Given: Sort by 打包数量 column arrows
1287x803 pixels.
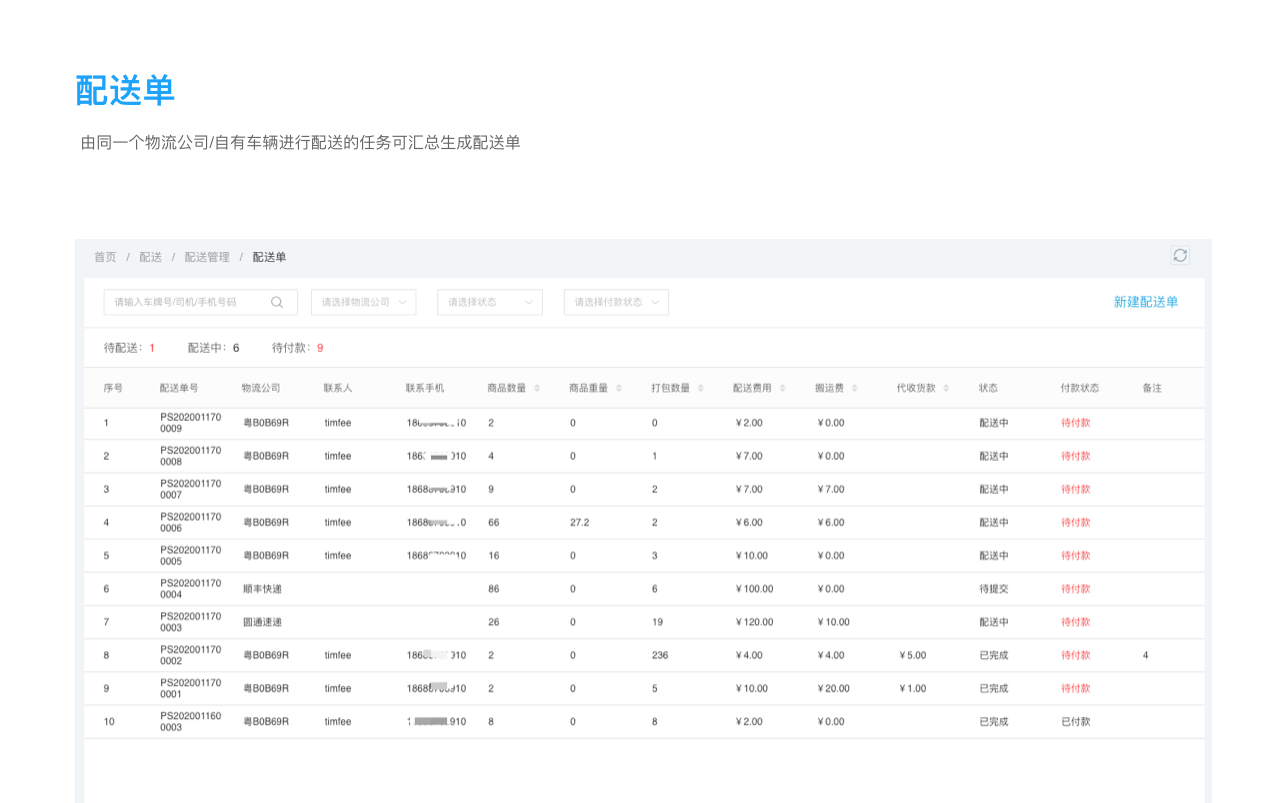Looking at the screenshot, I should tap(701, 388).
